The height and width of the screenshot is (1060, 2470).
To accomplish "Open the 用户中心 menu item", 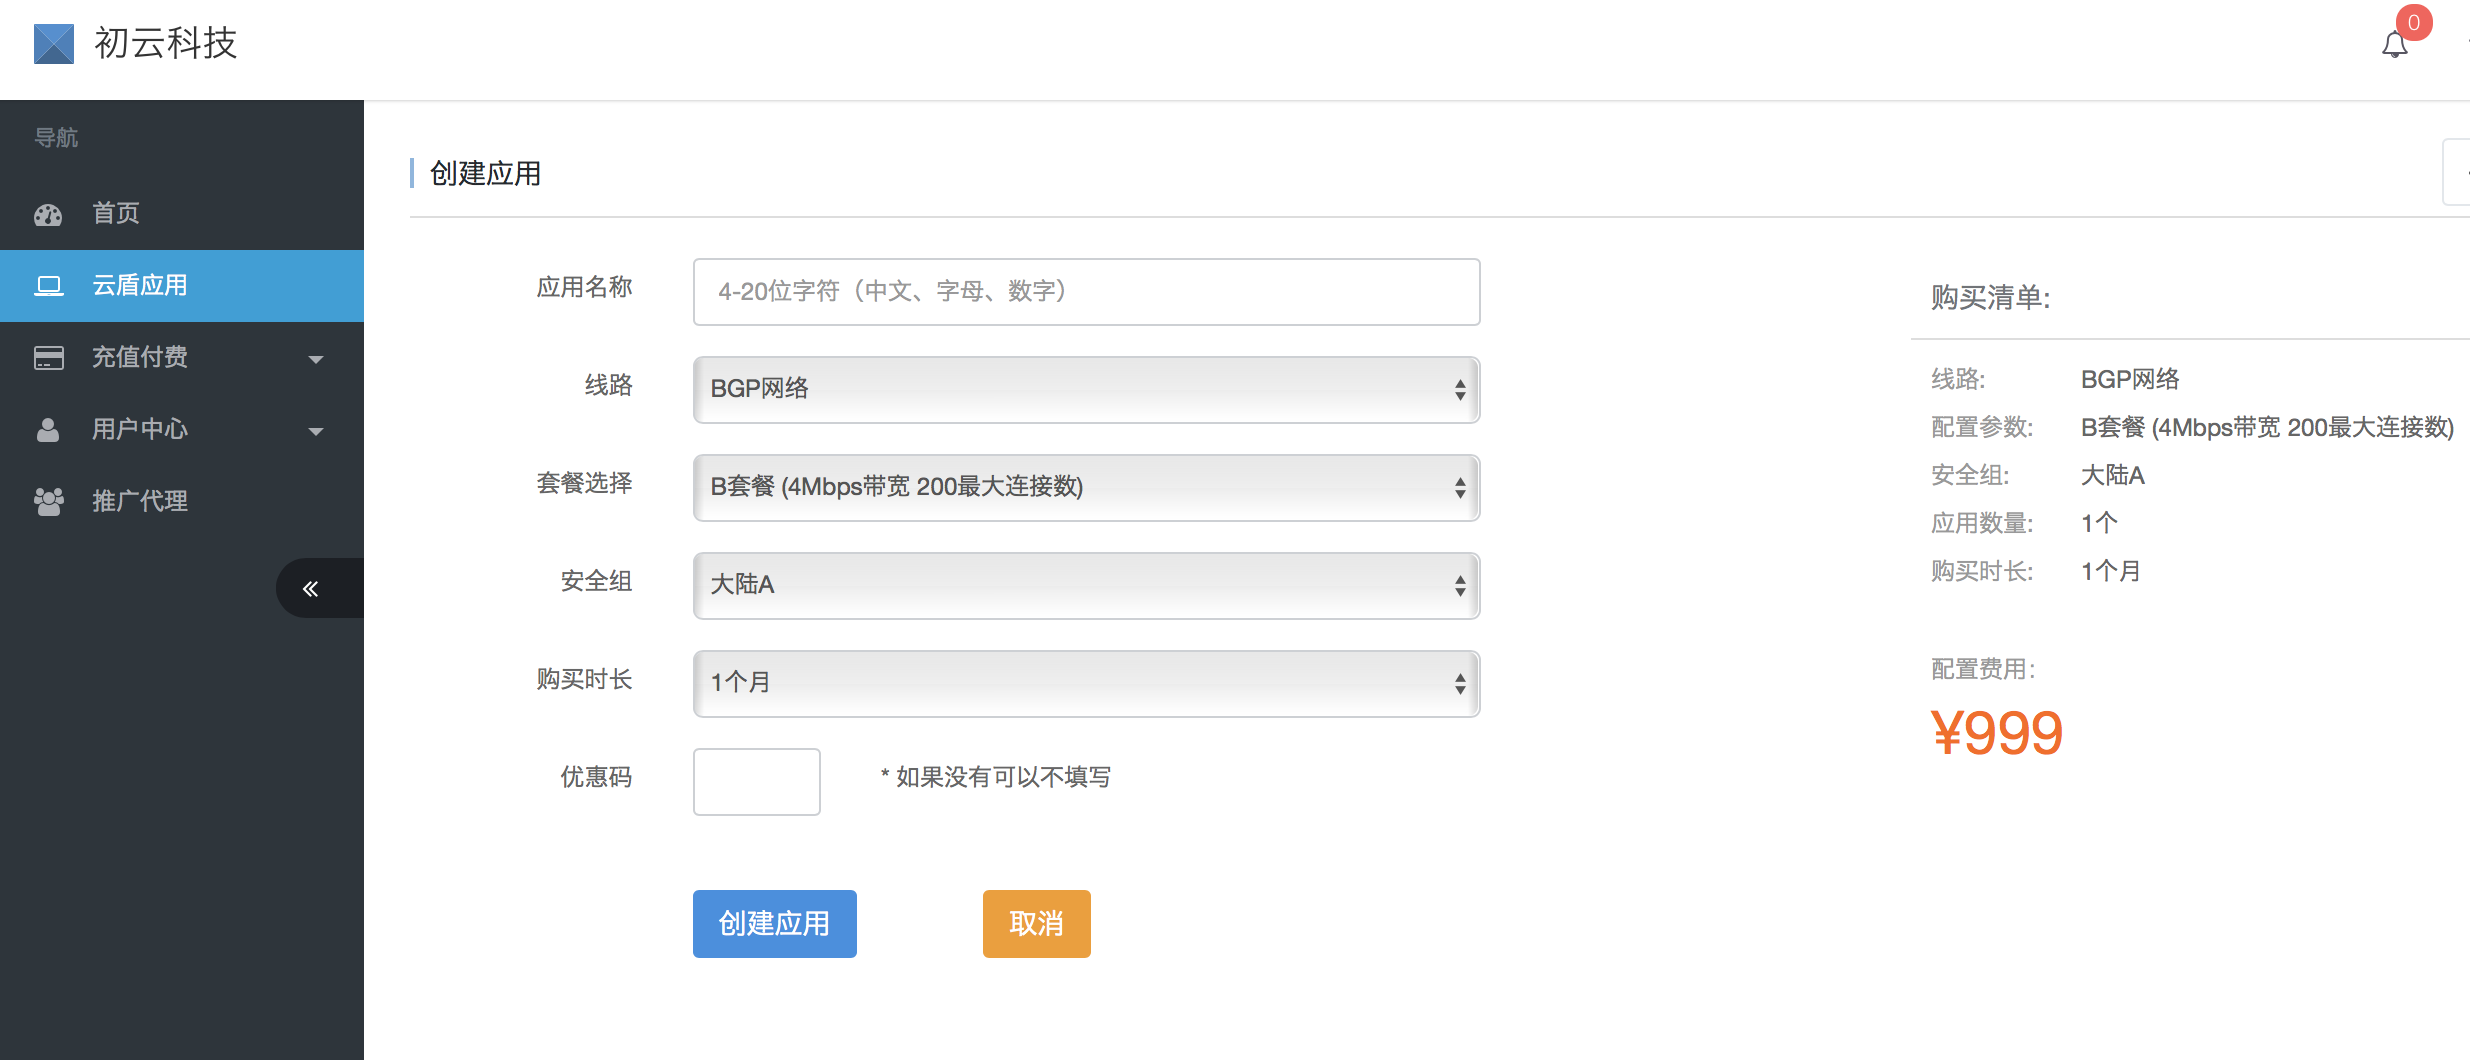I will pyautogui.click(x=182, y=430).
